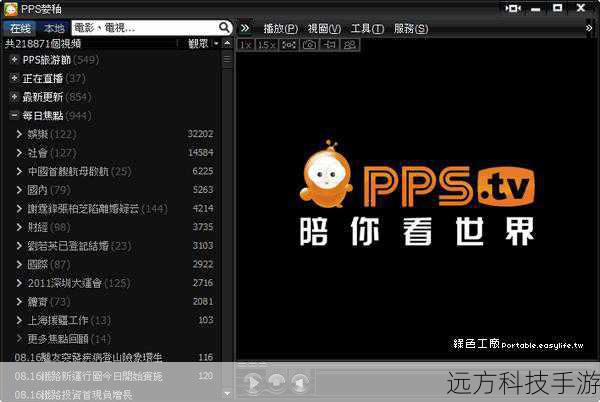Switch to the 本地 tab

coord(54,28)
